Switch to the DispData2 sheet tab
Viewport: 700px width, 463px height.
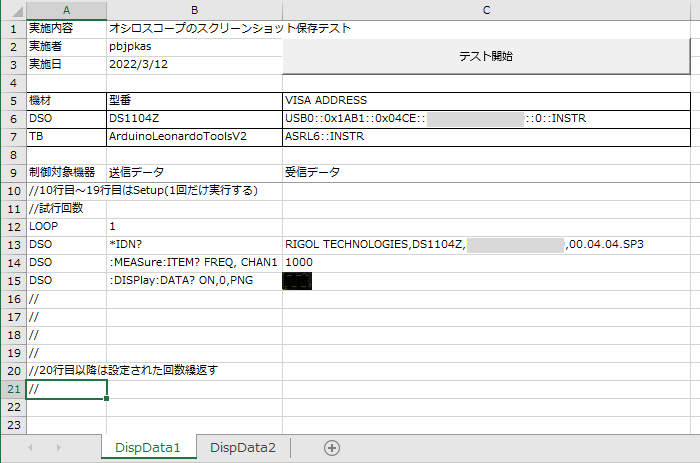coord(243,447)
